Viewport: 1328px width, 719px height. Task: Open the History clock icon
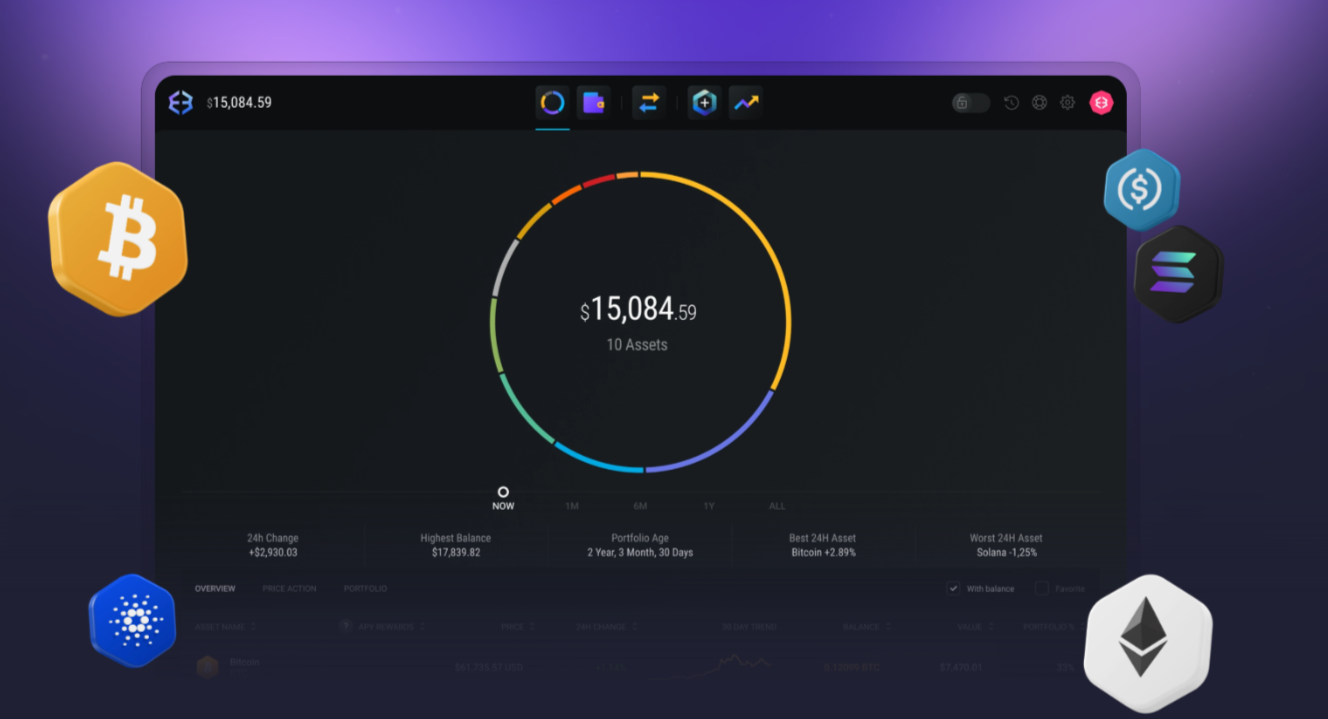pyautogui.click(x=1011, y=102)
